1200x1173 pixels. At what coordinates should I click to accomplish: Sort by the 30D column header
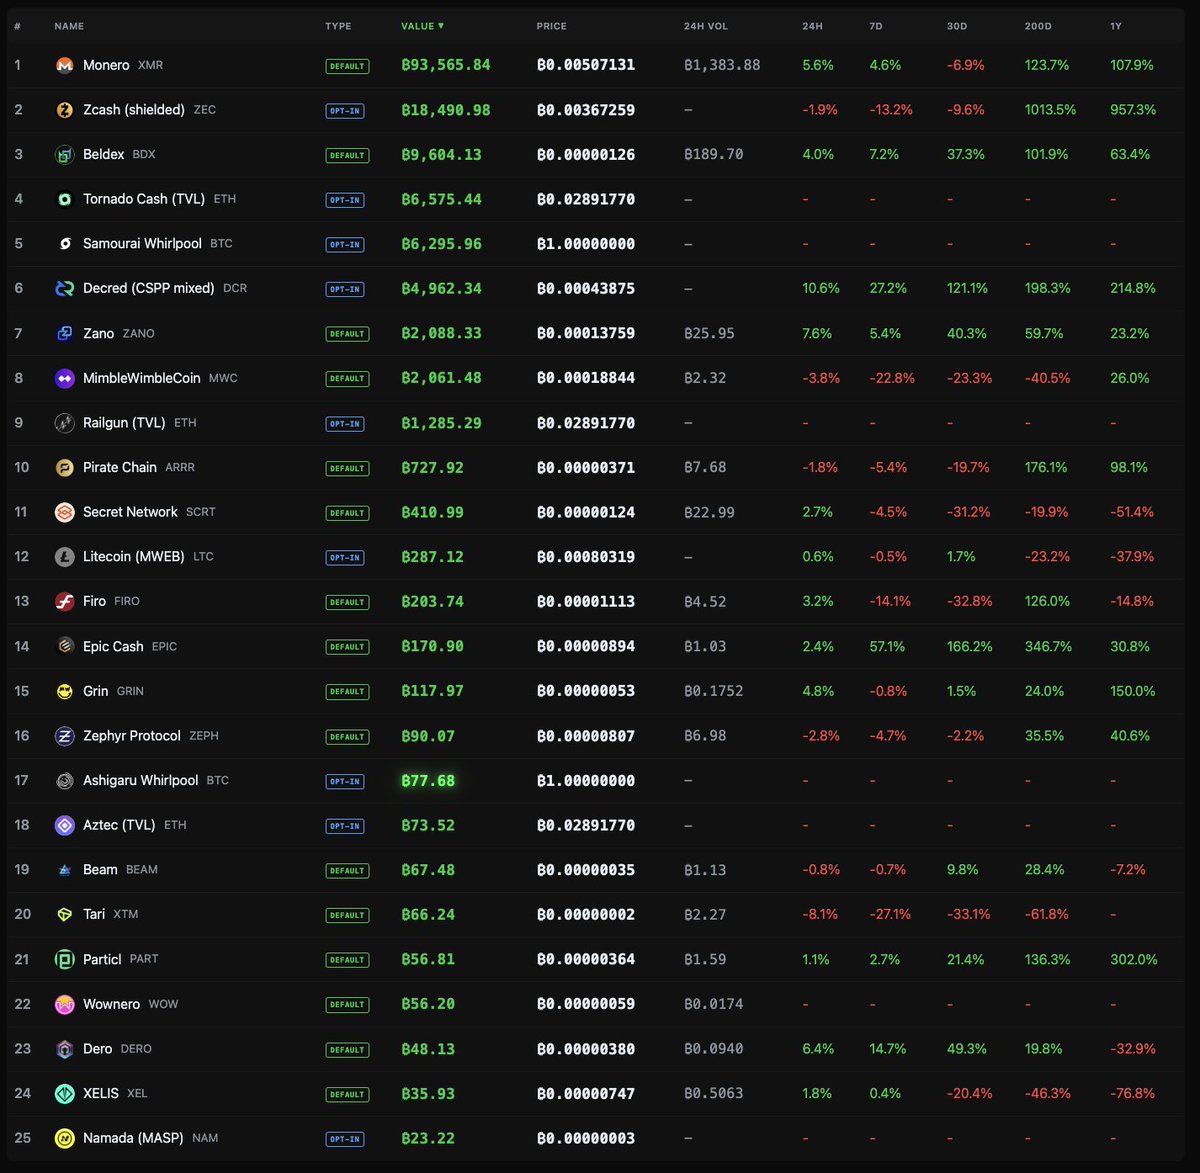pyautogui.click(x=957, y=26)
